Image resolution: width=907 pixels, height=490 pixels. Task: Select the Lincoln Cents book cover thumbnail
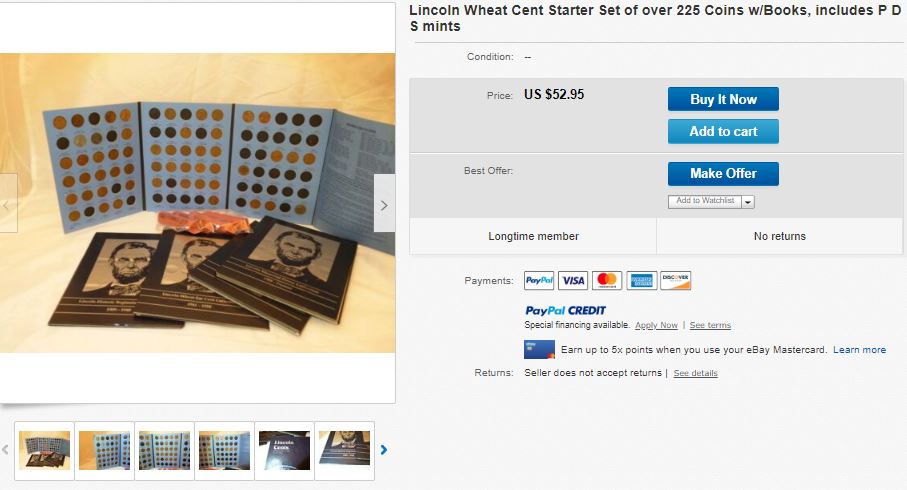click(x=284, y=450)
